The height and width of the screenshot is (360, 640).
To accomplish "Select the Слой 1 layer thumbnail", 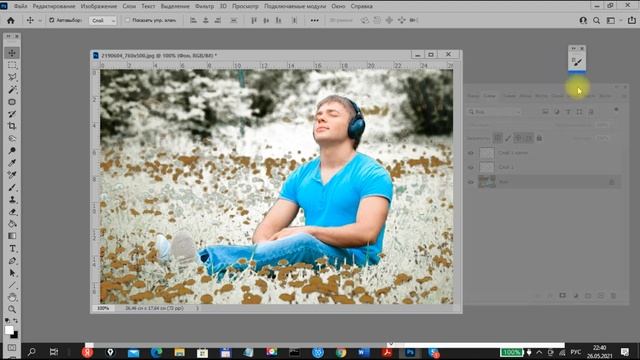I will (x=487, y=167).
